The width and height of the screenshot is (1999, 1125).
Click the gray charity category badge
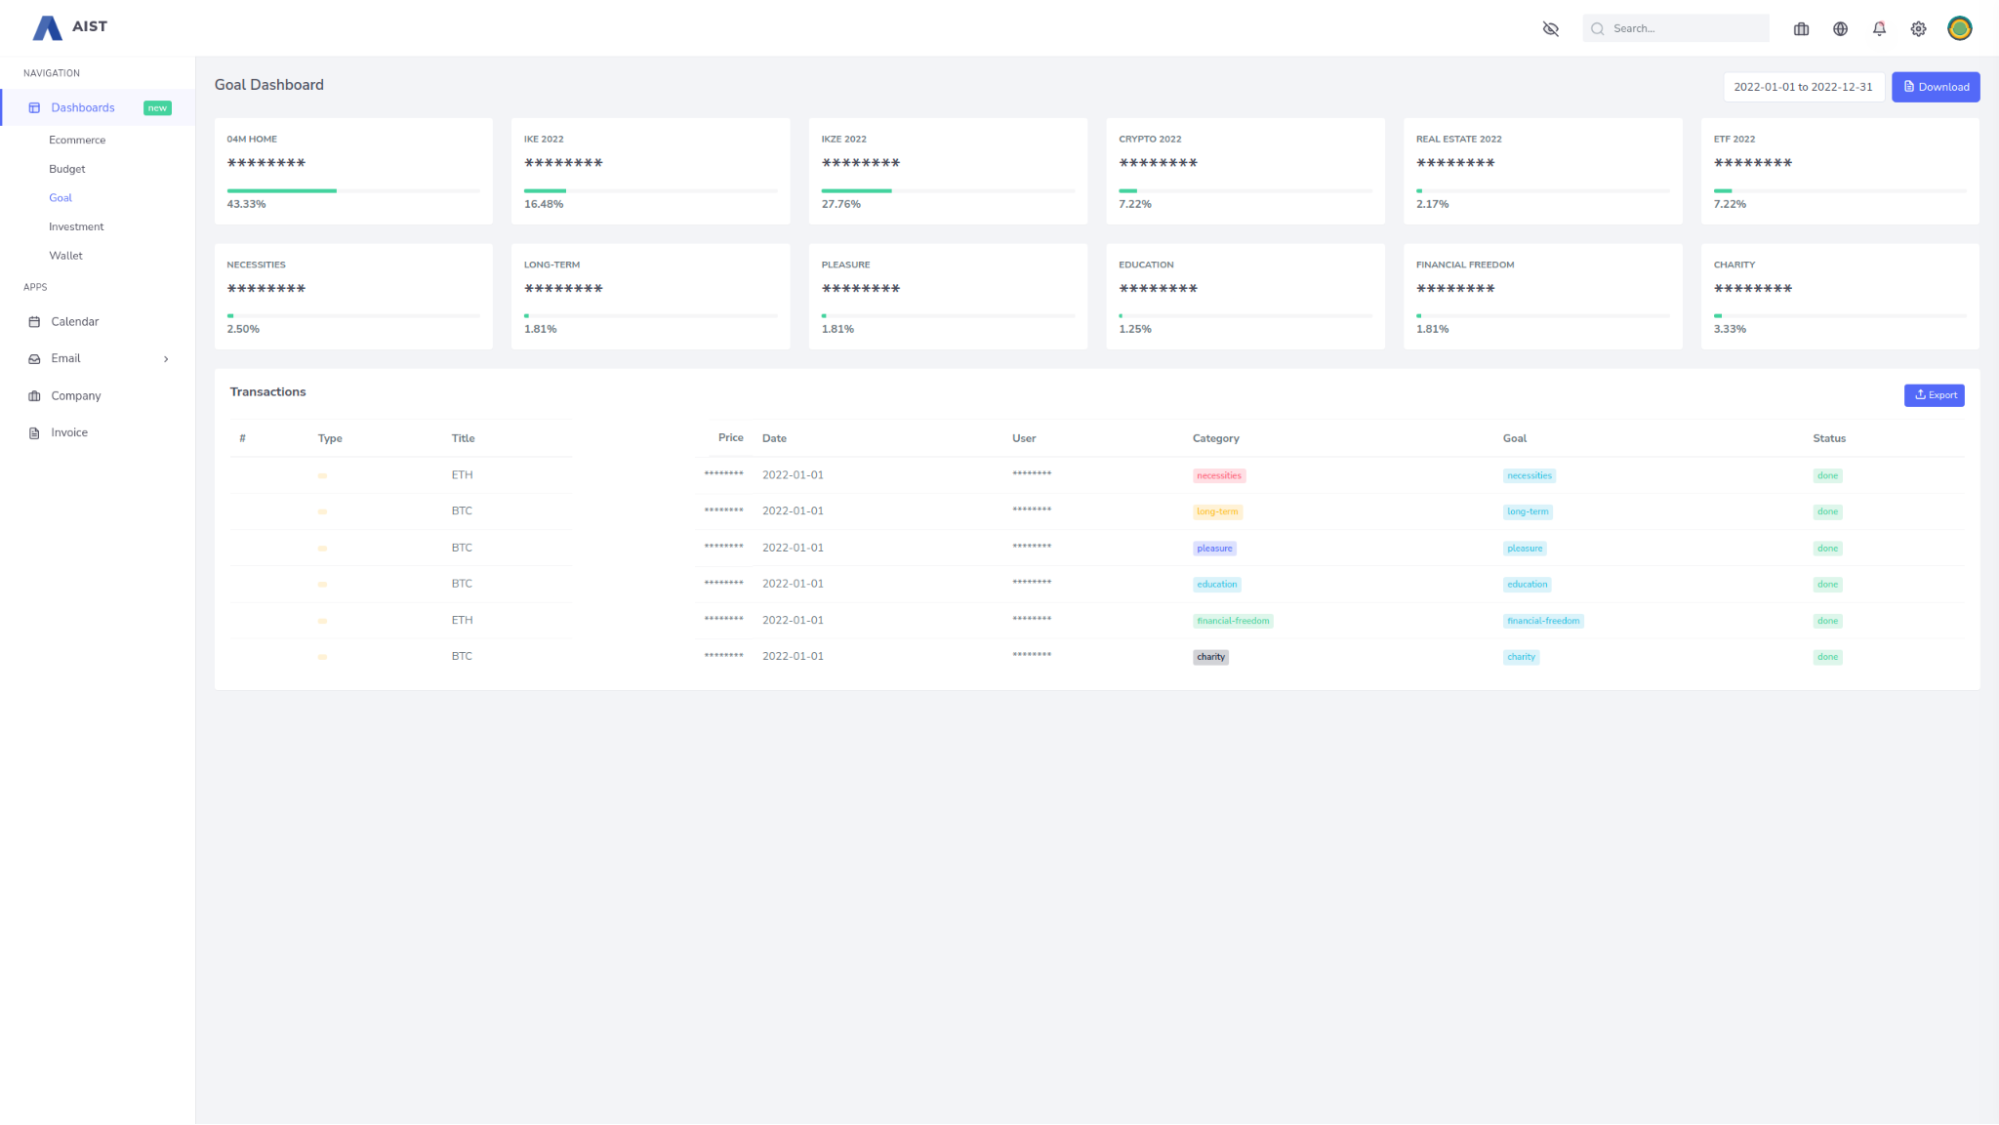(x=1210, y=657)
